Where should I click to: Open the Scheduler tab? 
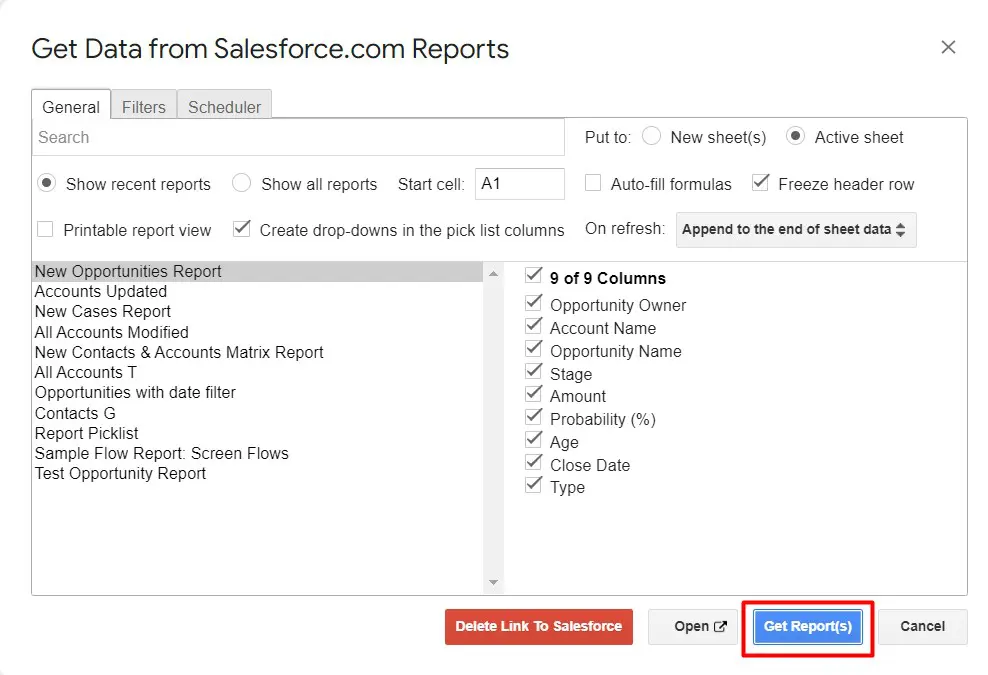coord(224,106)
